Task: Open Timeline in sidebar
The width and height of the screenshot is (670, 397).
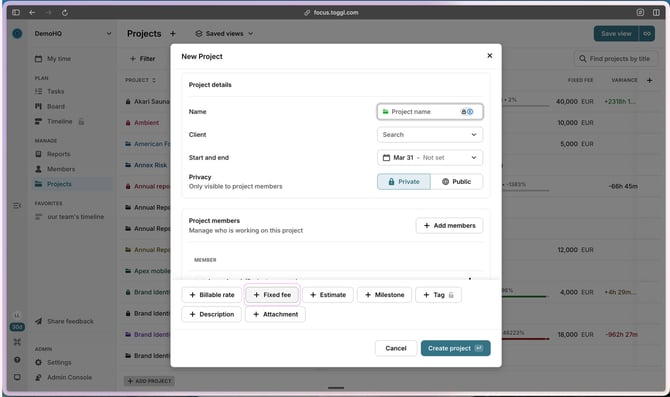Action: pos(59,121)
